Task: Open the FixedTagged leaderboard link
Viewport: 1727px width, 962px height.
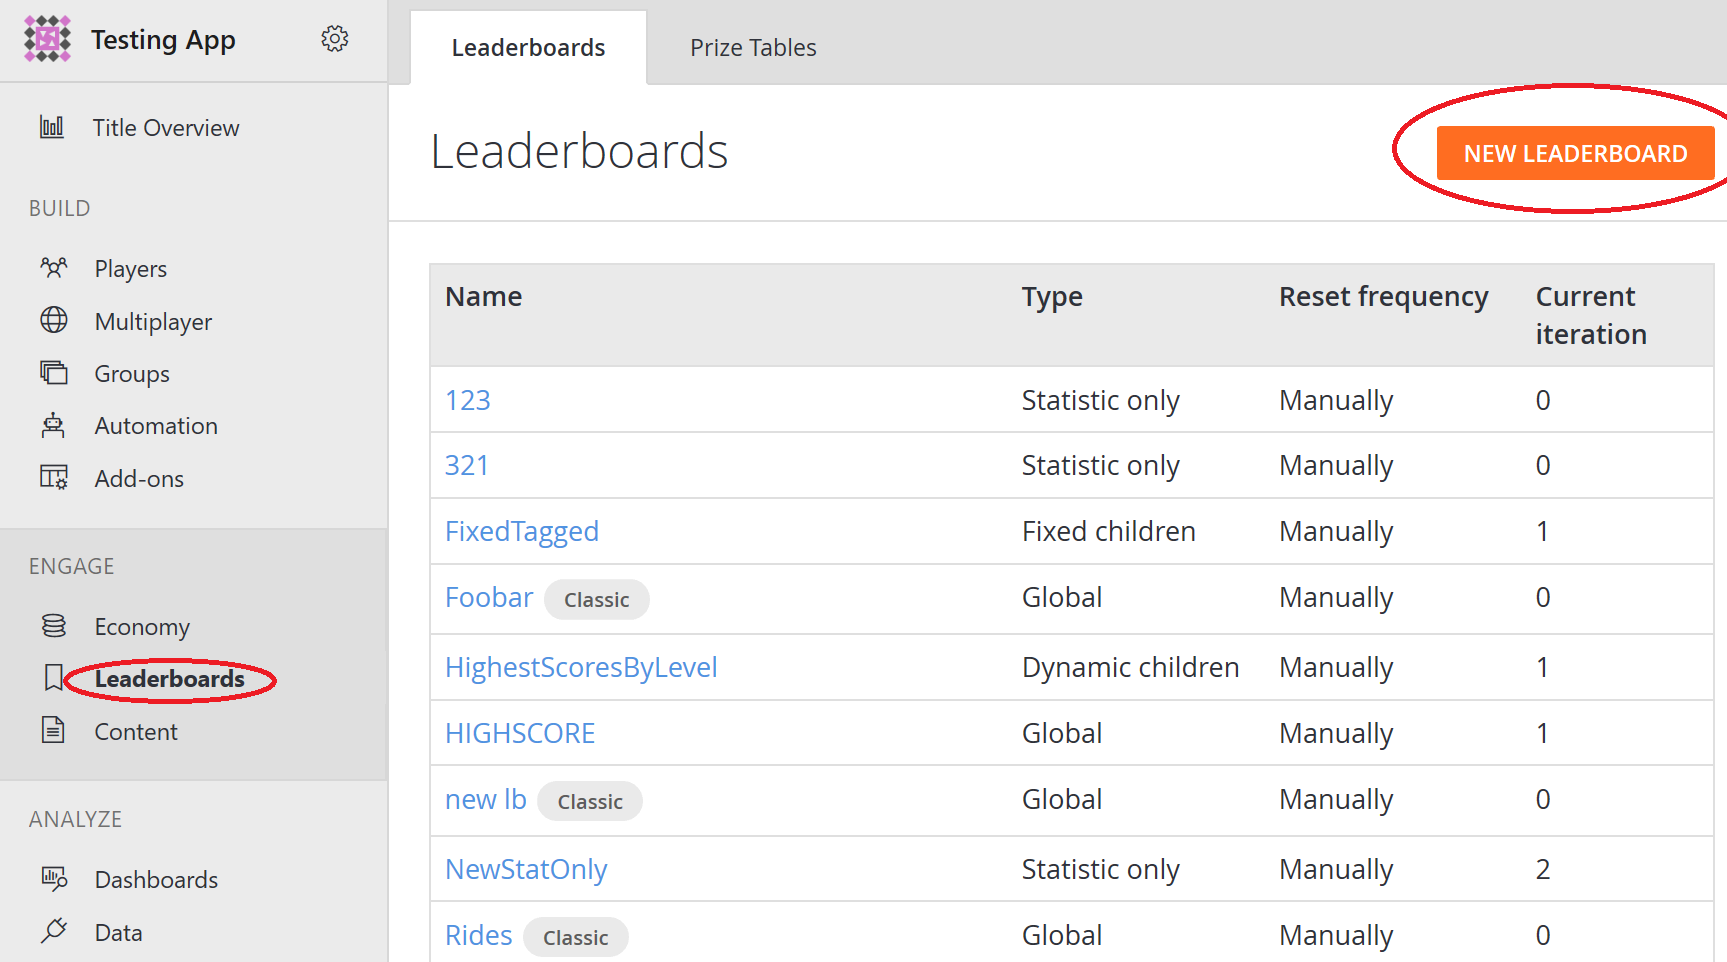Action: pos(522,531)
